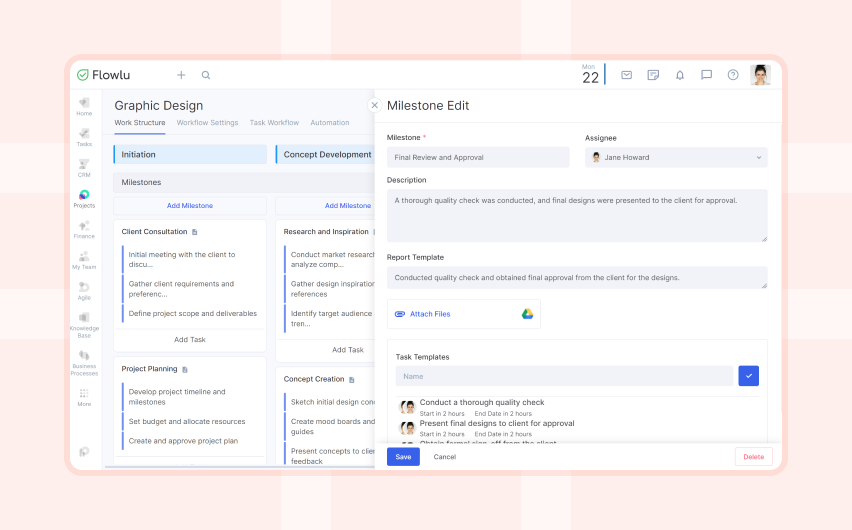Click the help question mark icon
The image size is (852, 530).
pos(733,75)
